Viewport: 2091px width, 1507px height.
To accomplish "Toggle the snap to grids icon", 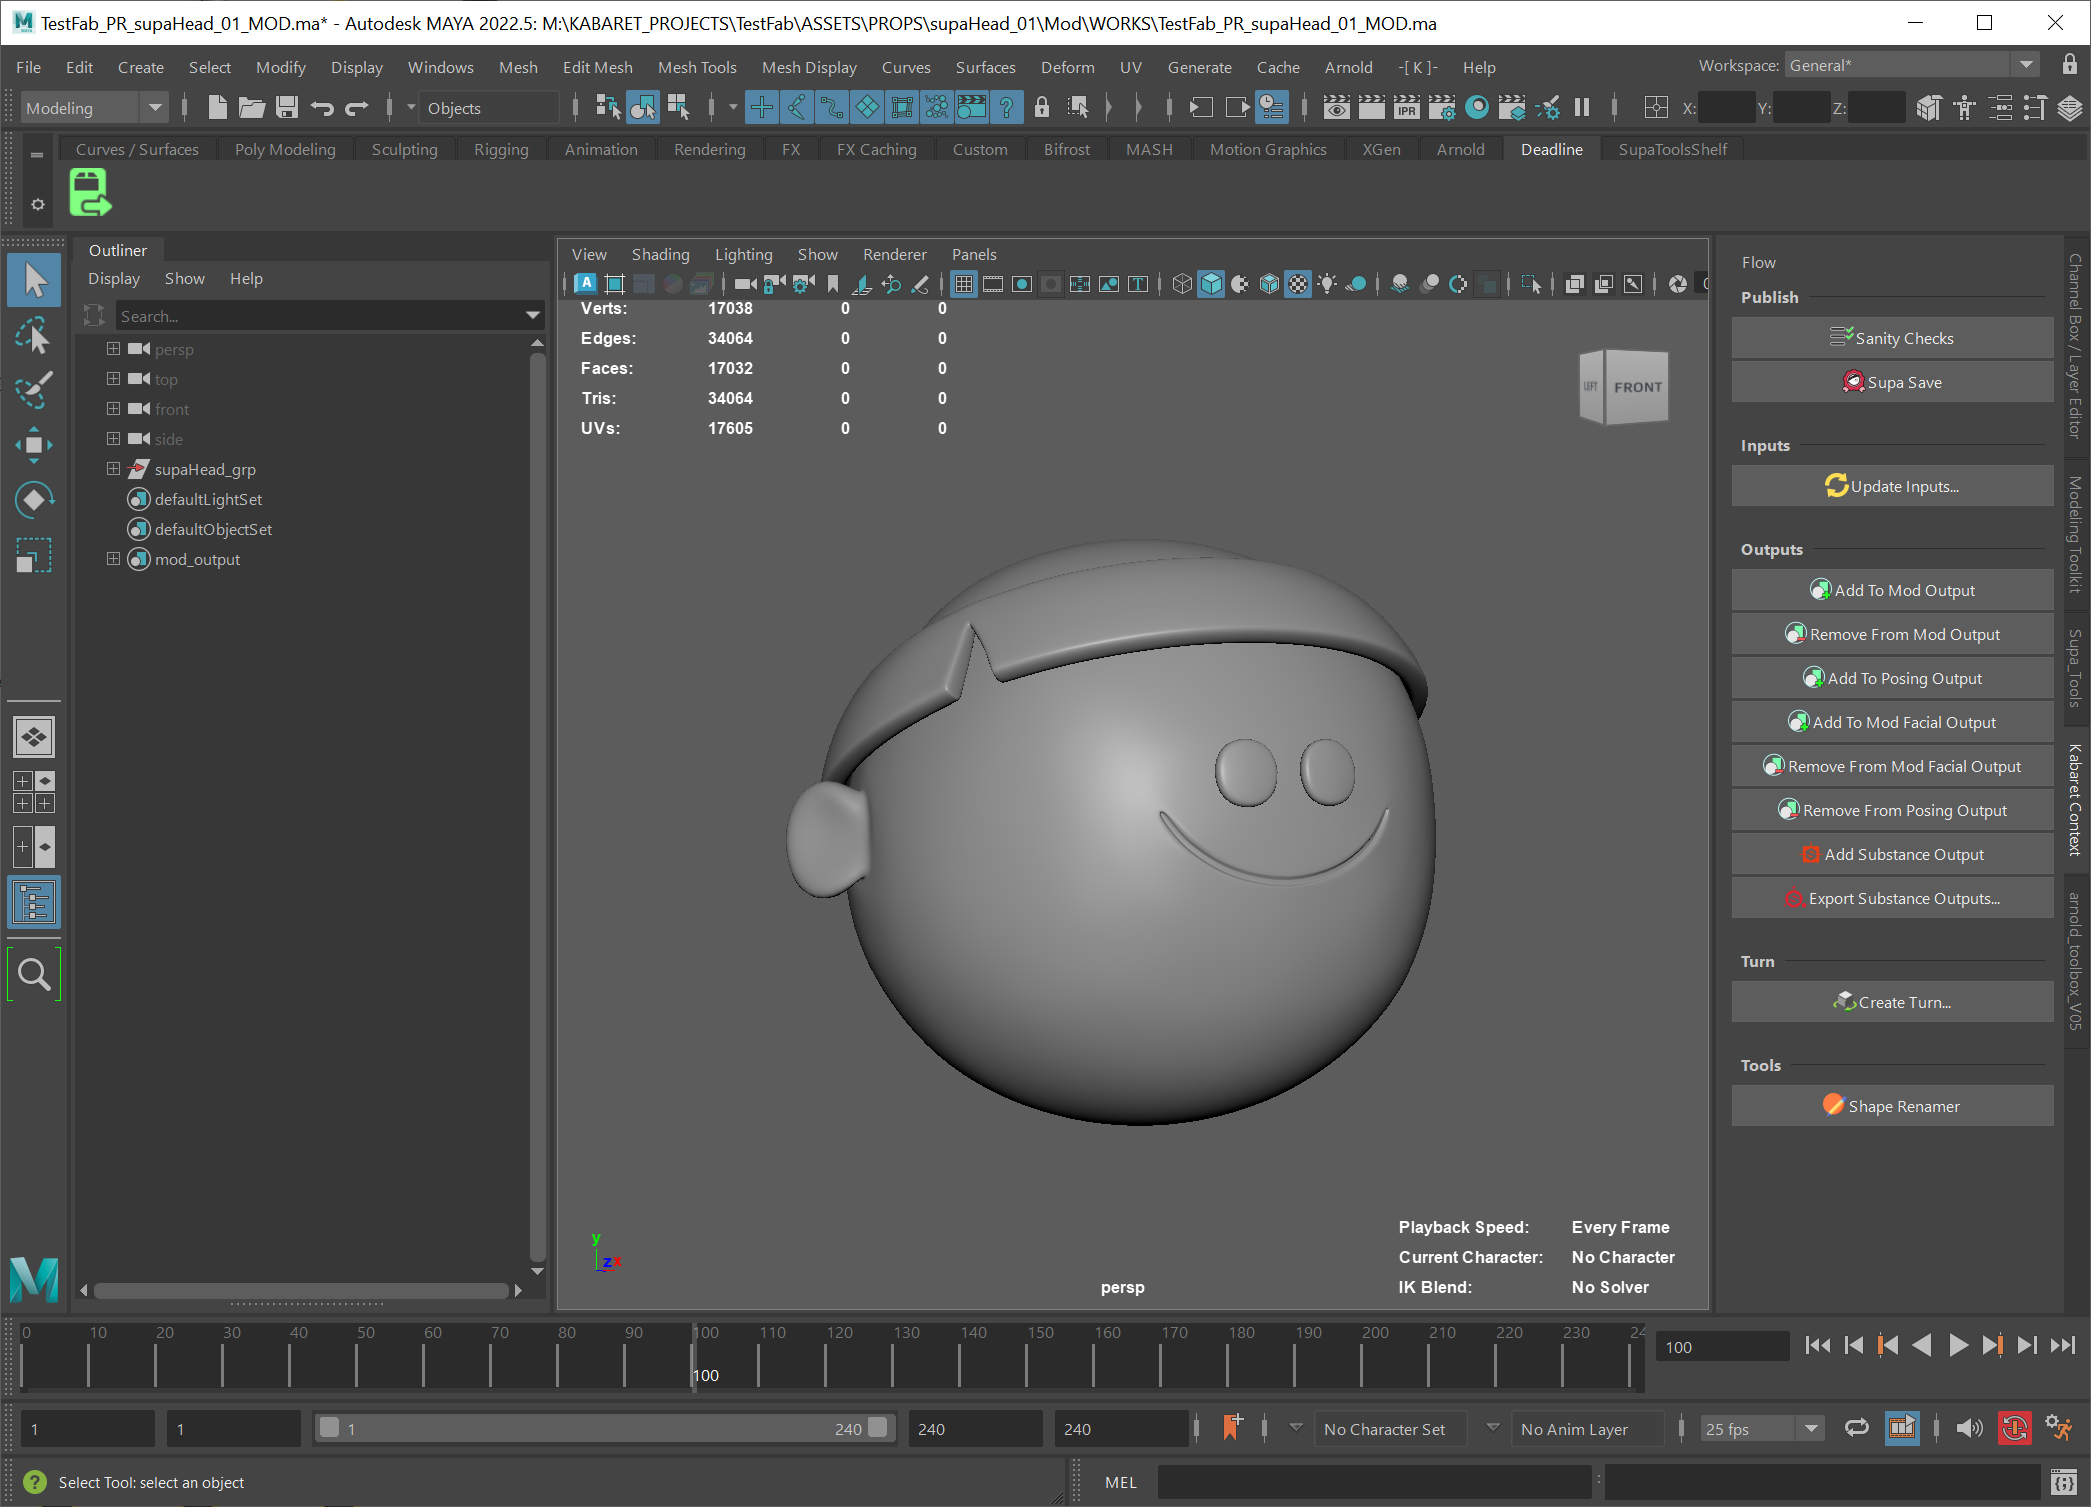I will click(762, 107).
